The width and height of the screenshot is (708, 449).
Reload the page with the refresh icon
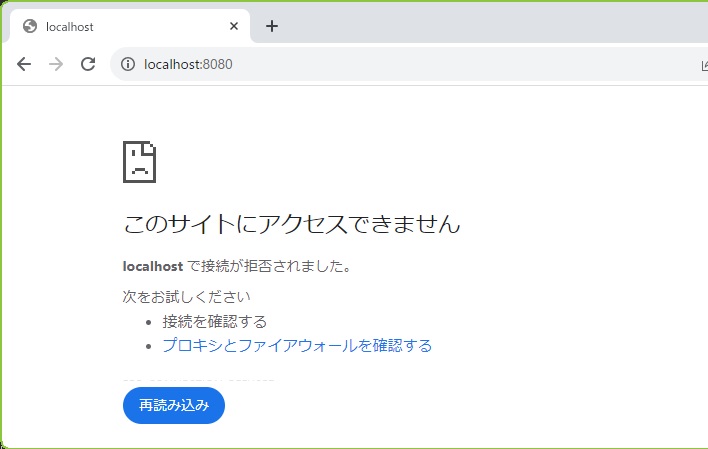coord(88,64)
